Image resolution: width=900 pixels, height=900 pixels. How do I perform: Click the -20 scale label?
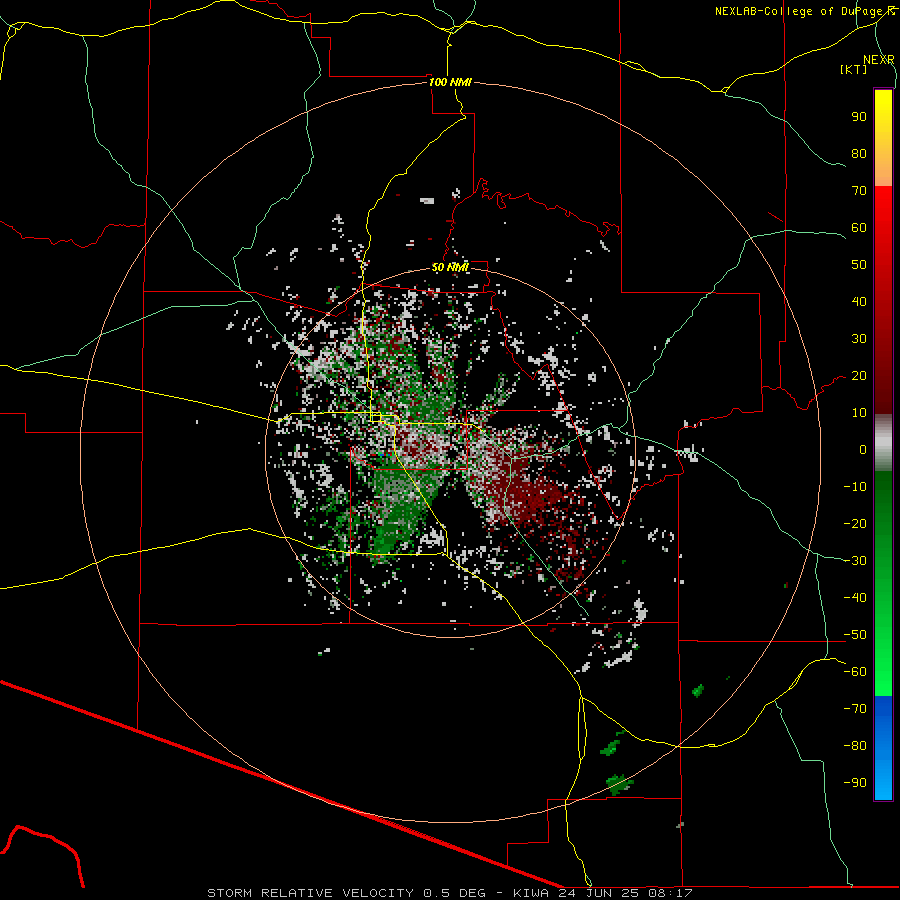pos(855,523)
